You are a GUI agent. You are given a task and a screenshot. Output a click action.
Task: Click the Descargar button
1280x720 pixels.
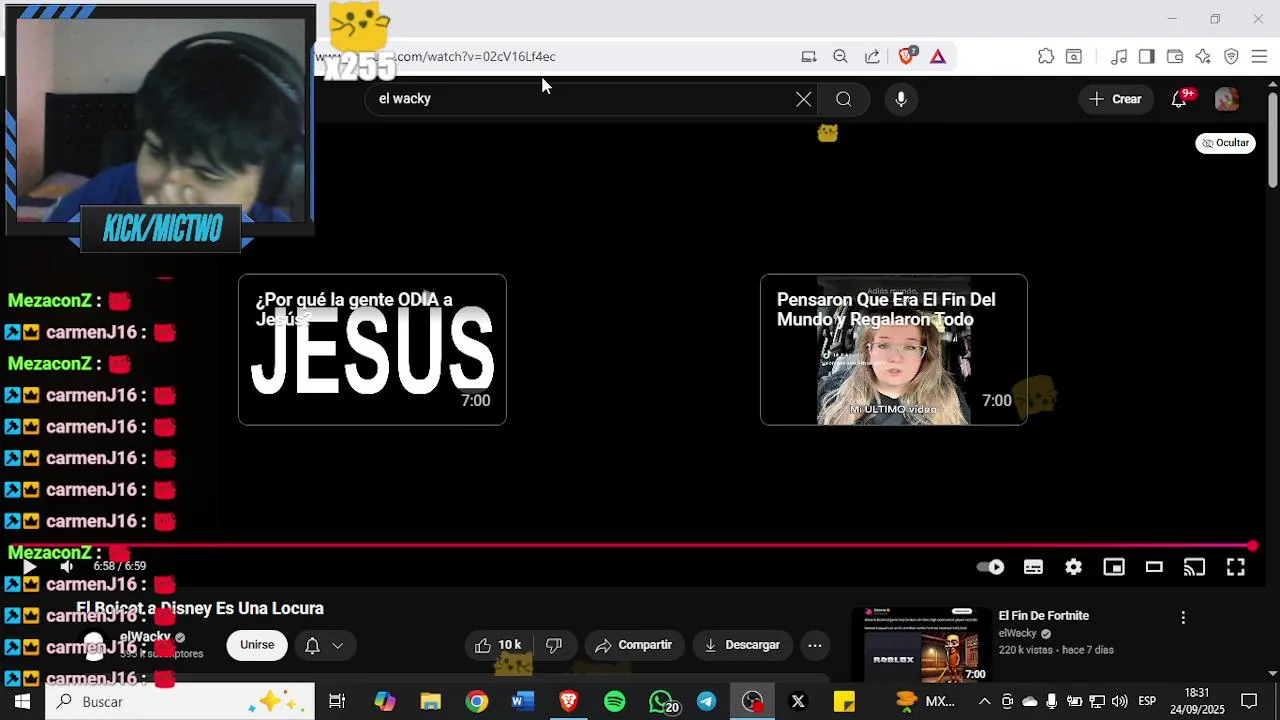[x=742, y=645]
